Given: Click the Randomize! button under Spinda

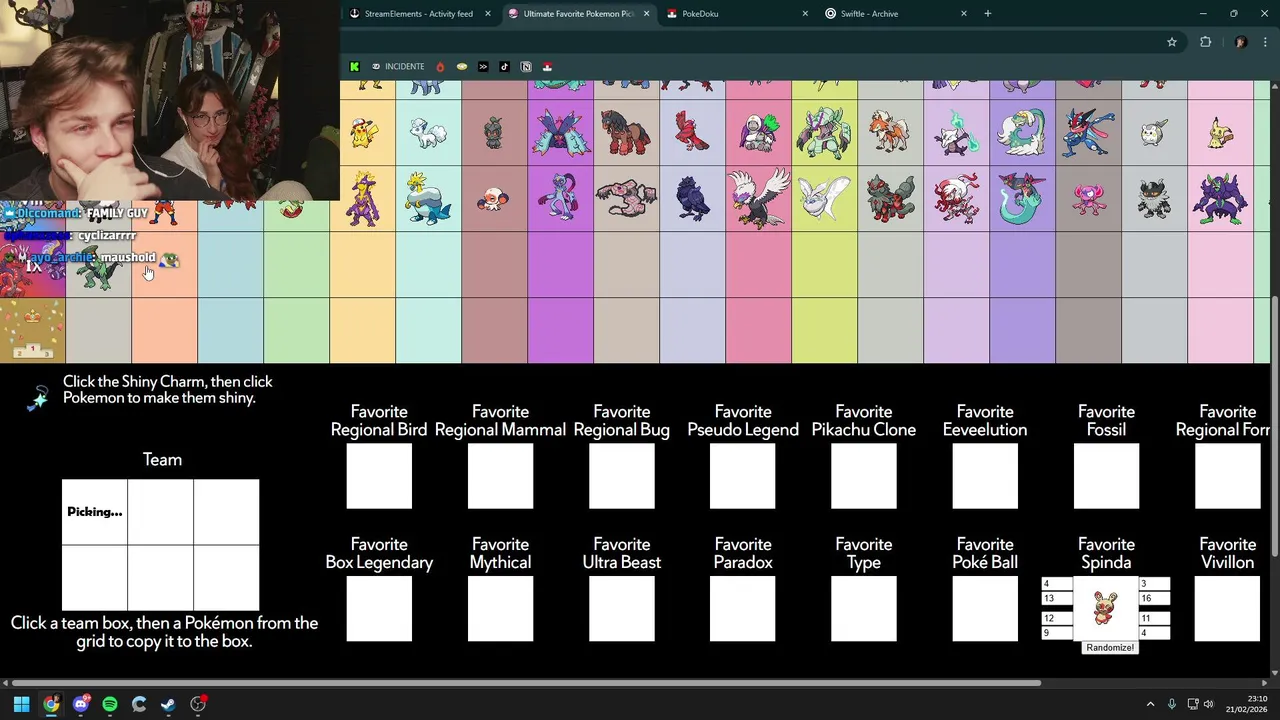Looking at the screenshot, I should (x=1110, y=648).
